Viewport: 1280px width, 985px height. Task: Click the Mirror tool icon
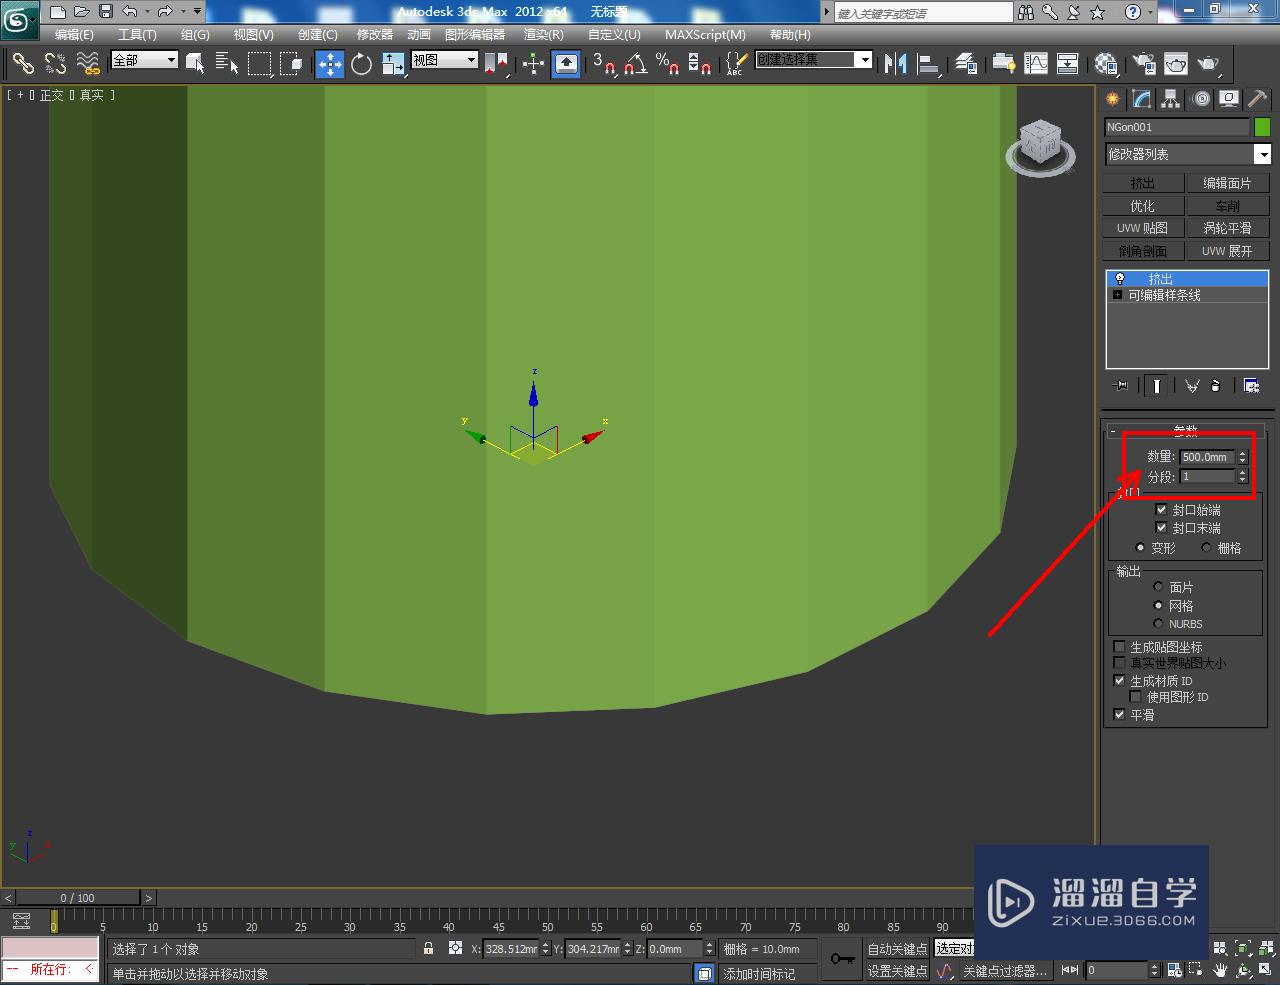coord(896,64)
